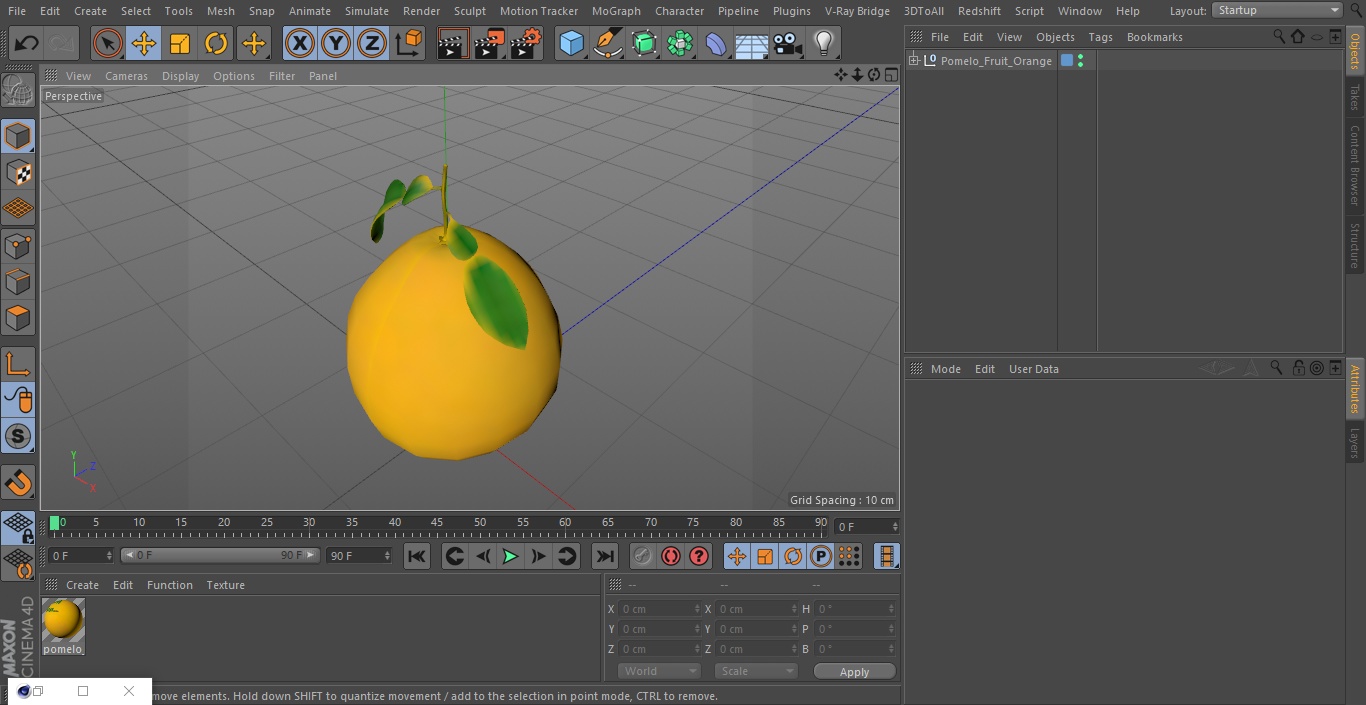Open the World coordinate dropdown
The height and width of the screenshot is (705, 1366).
tap(658, 671)
